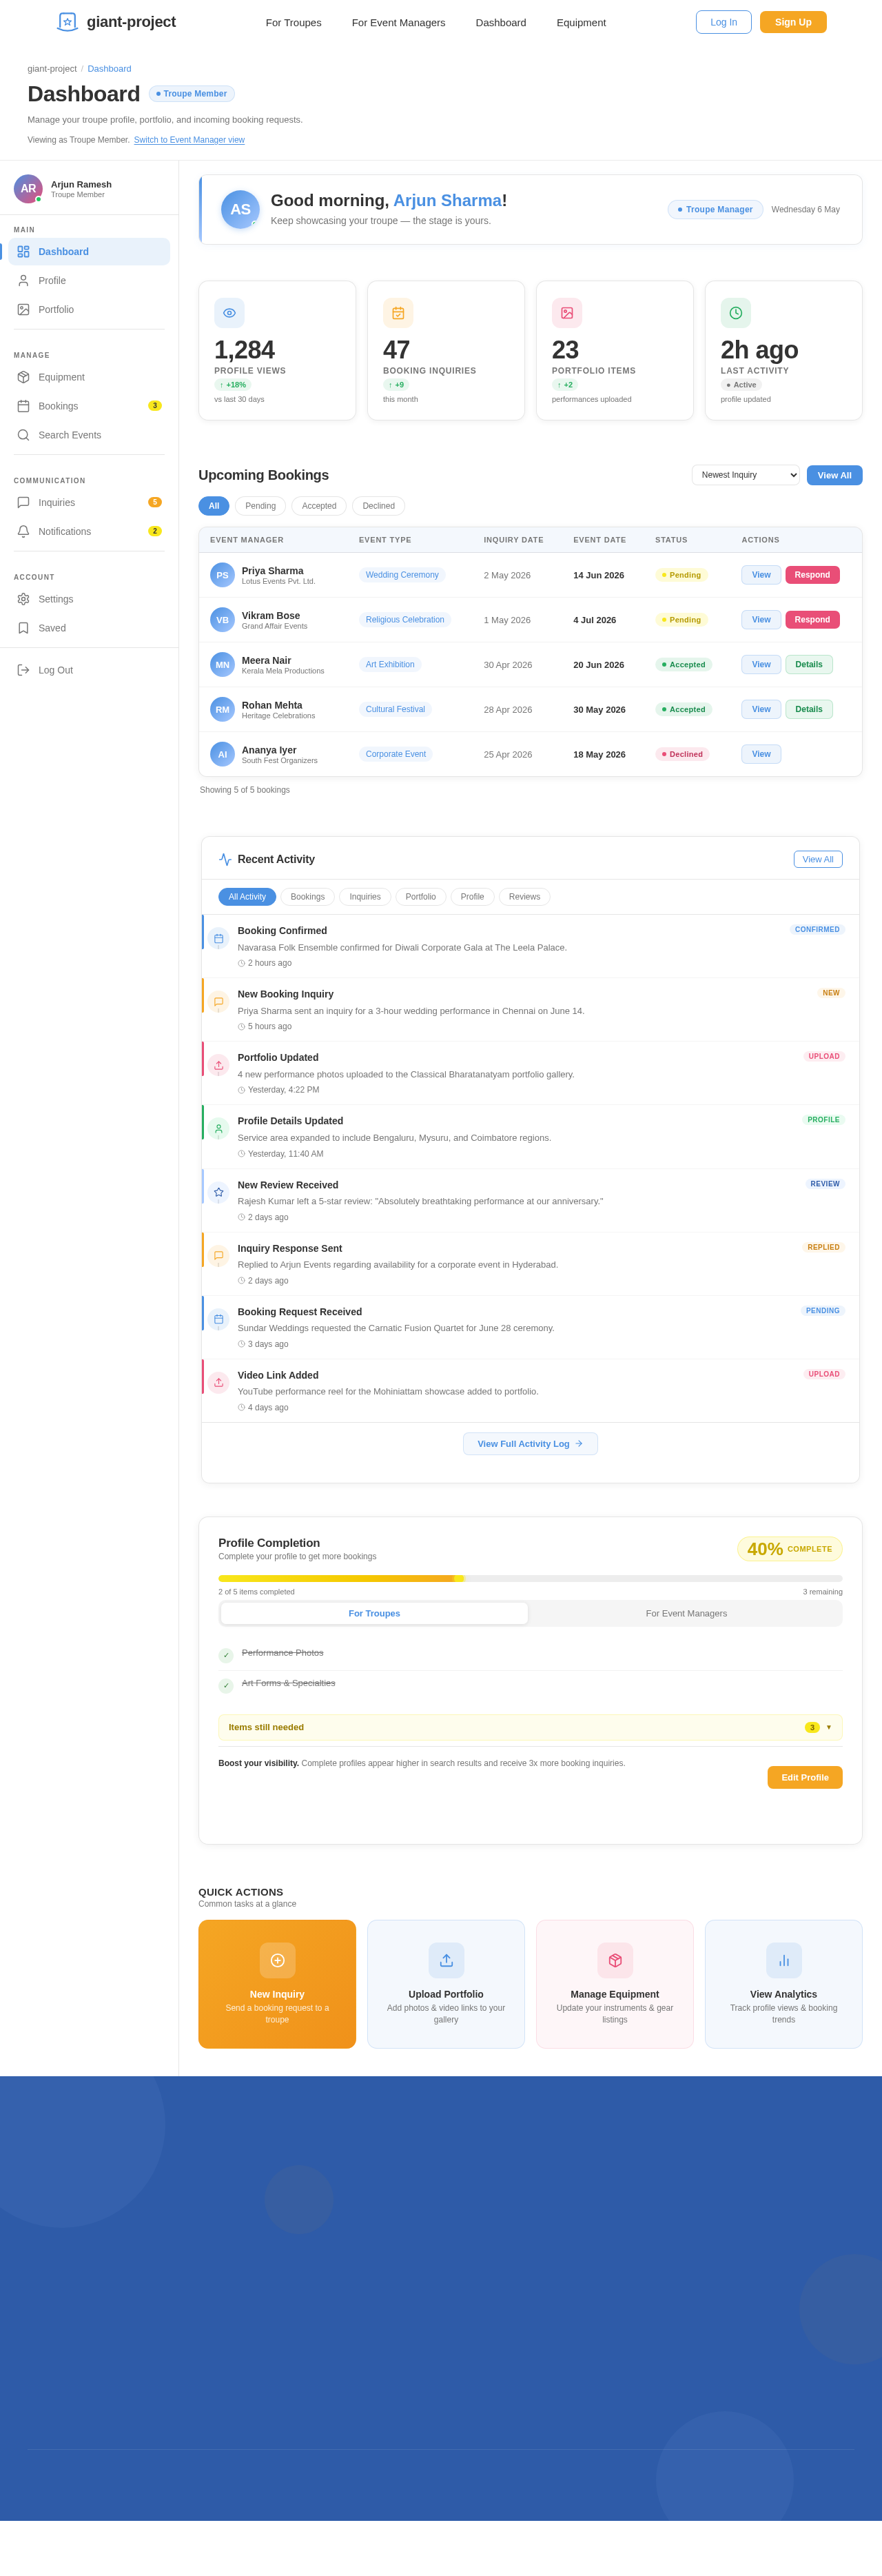882x2576 pixels.
Task: Click the New Inquiry plus icon
Action: (277, 1960)
